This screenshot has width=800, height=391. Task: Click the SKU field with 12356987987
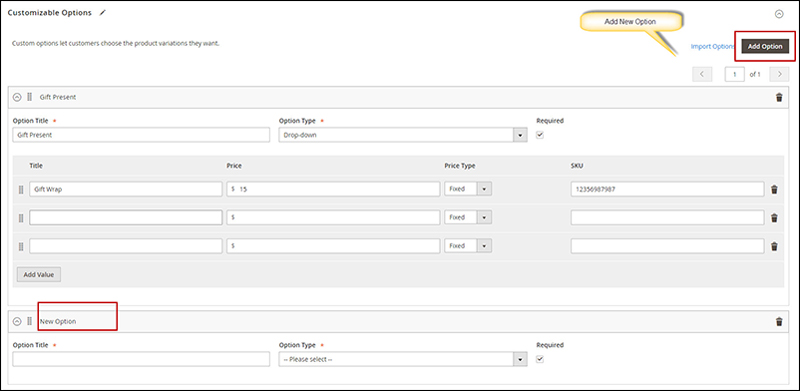(667, 189)
